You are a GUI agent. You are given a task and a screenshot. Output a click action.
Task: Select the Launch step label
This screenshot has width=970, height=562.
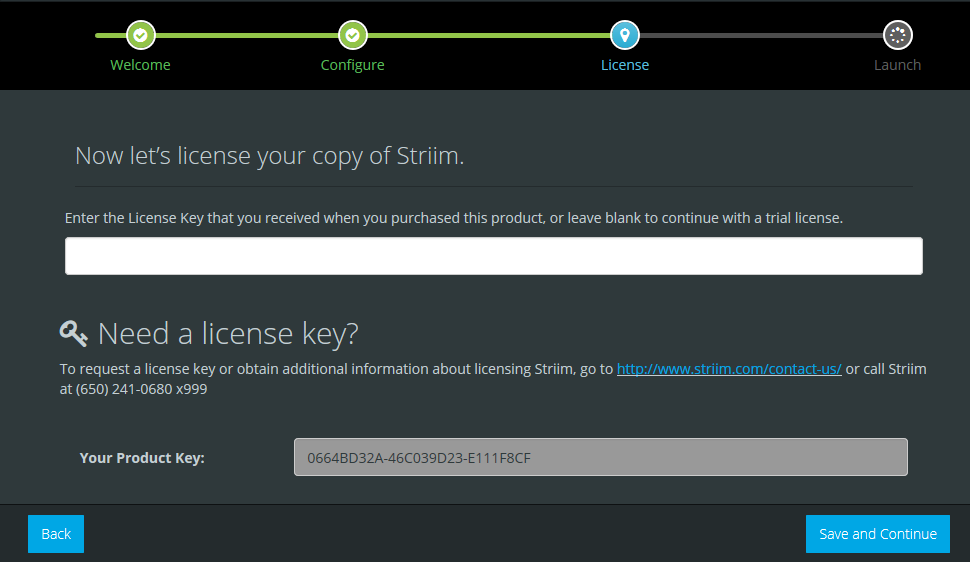pyautogui.click(x=898, y=65)
